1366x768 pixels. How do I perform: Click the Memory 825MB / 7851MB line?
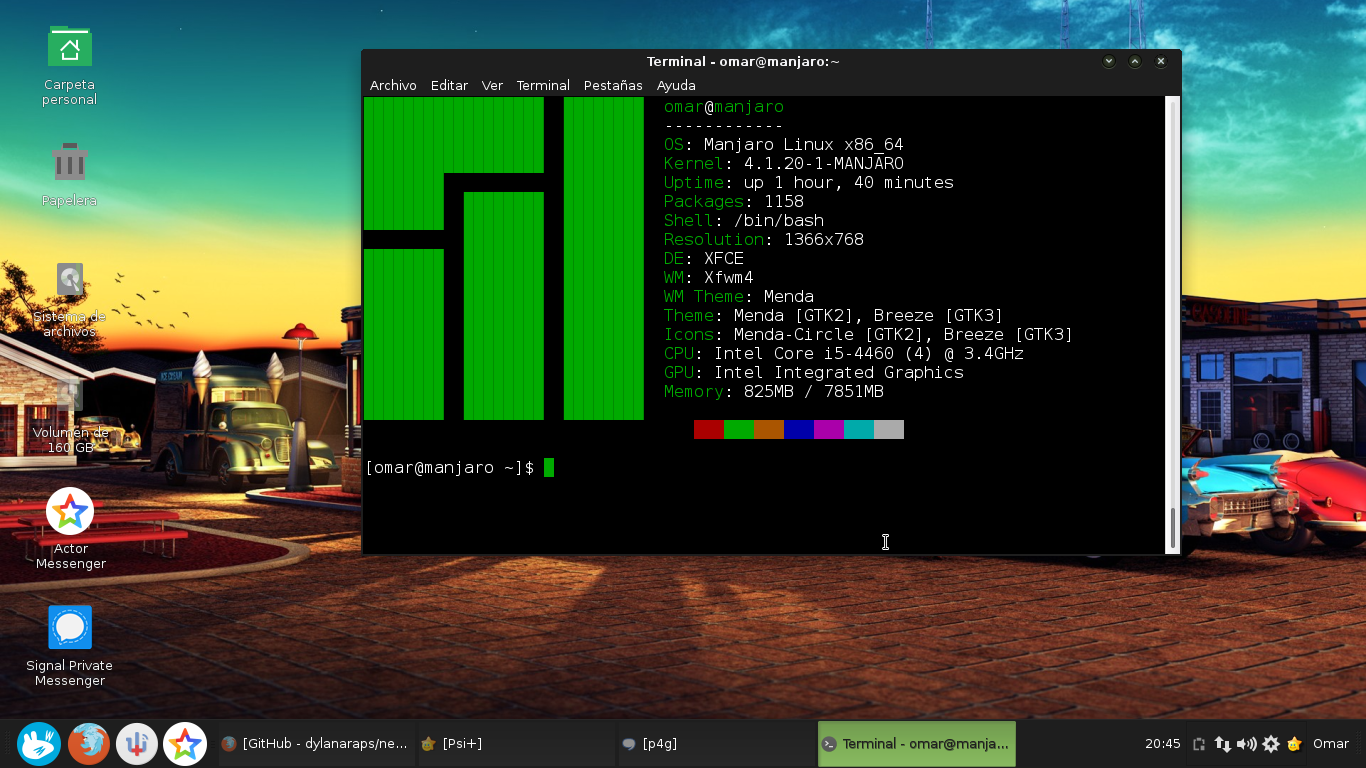click(774, 391)
